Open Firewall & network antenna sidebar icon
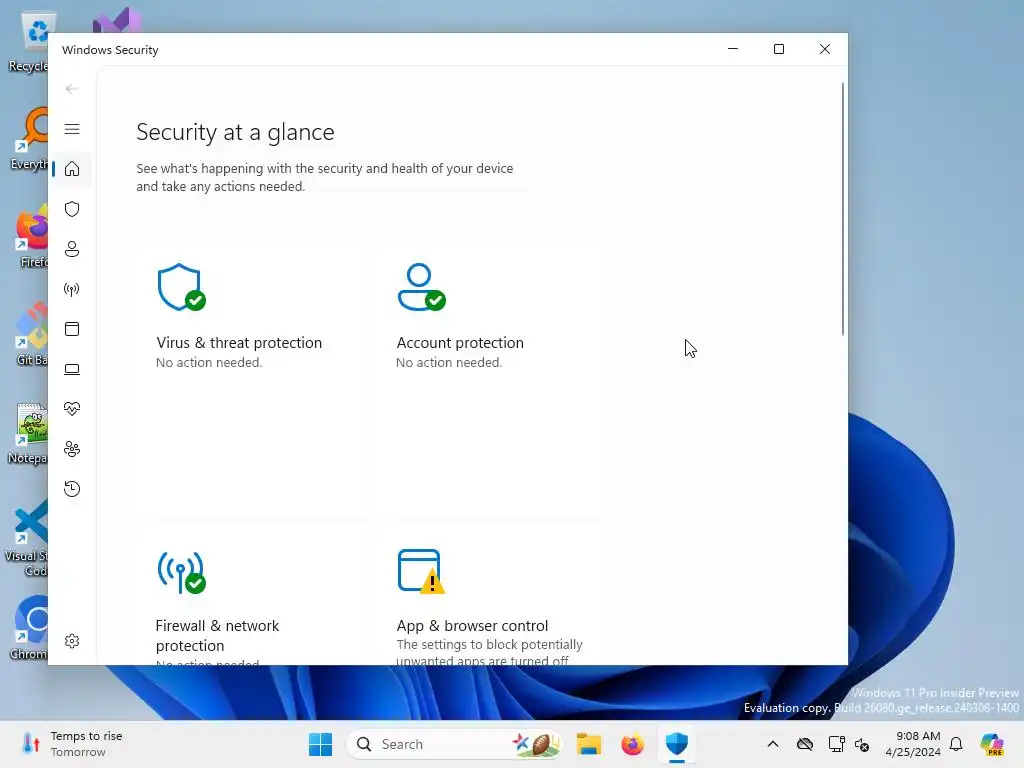1024x768 pixels. pyautogui.click(x=72, y=289)
